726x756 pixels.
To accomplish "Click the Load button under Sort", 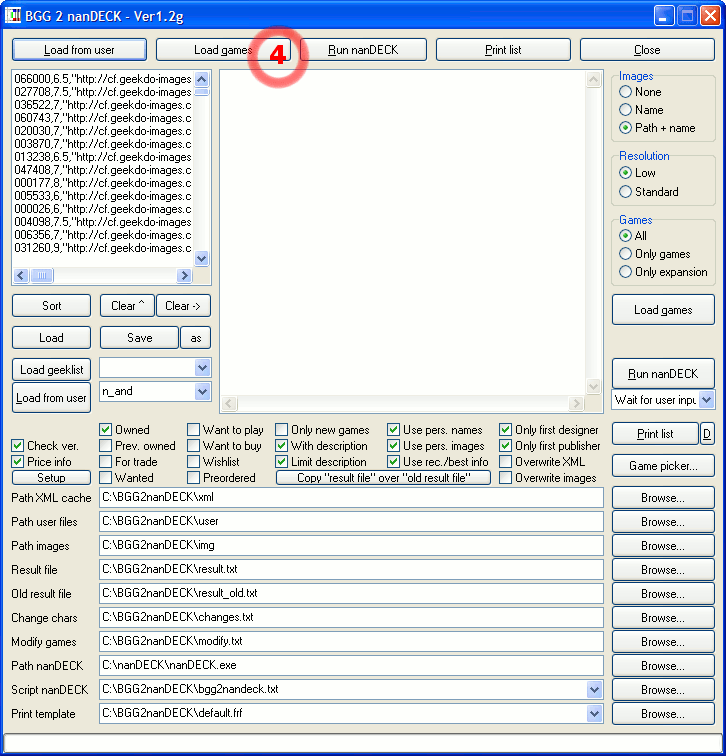I will coord(52,338).
